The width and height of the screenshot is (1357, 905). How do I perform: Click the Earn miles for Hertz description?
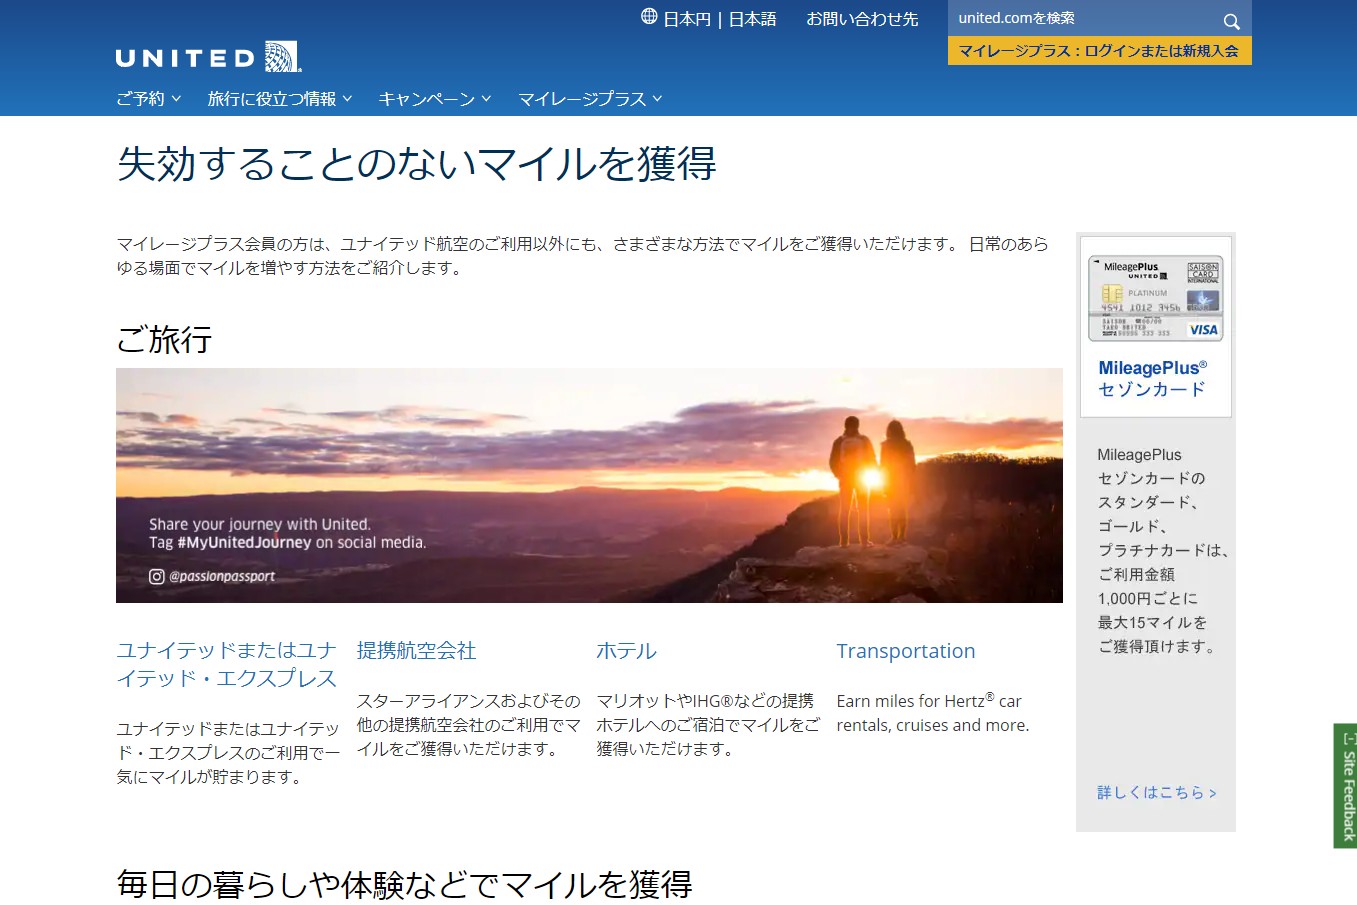[932, 713]
